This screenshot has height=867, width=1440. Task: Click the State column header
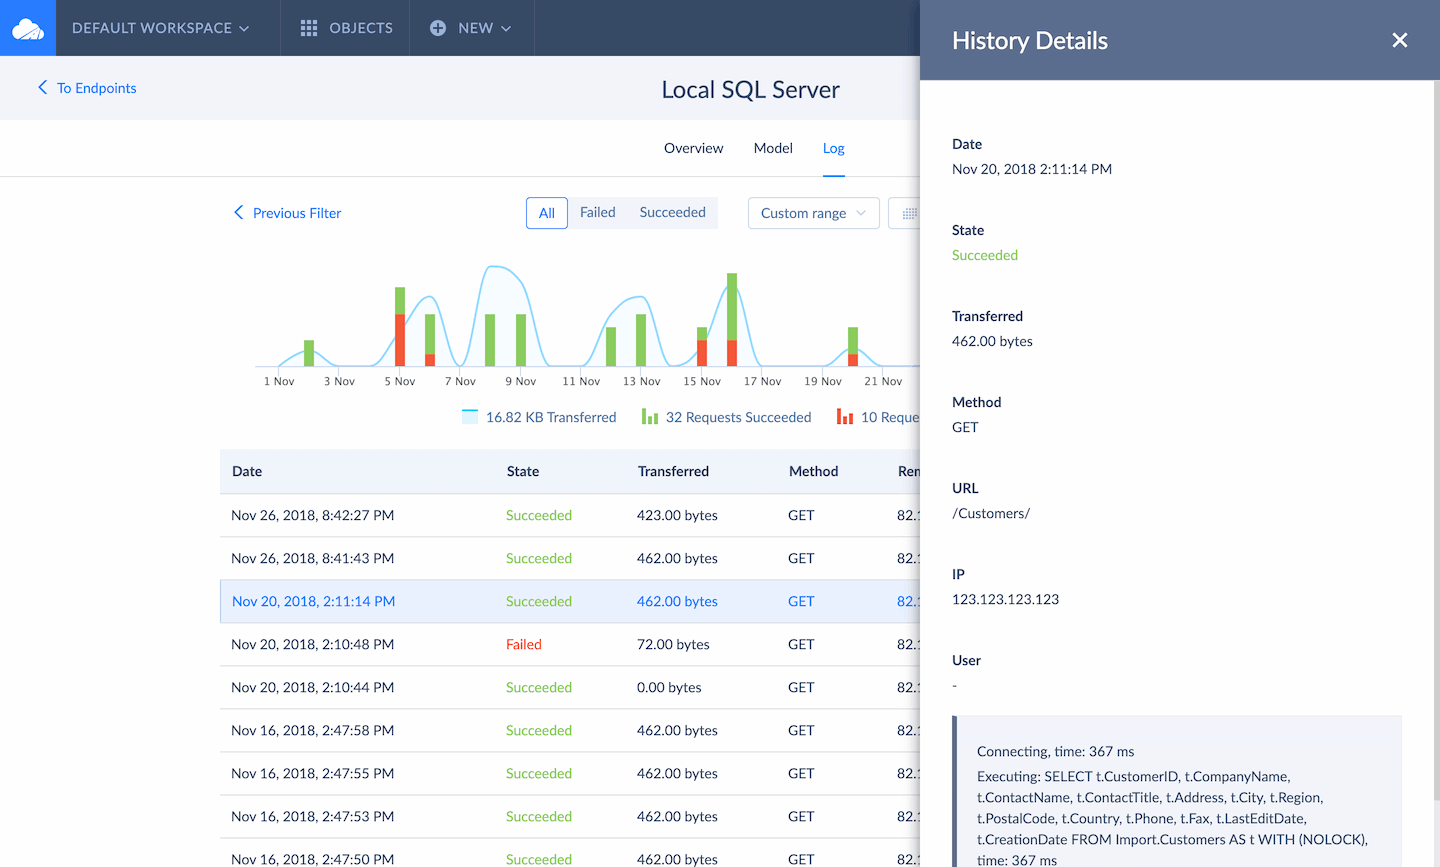coord(523,471)
